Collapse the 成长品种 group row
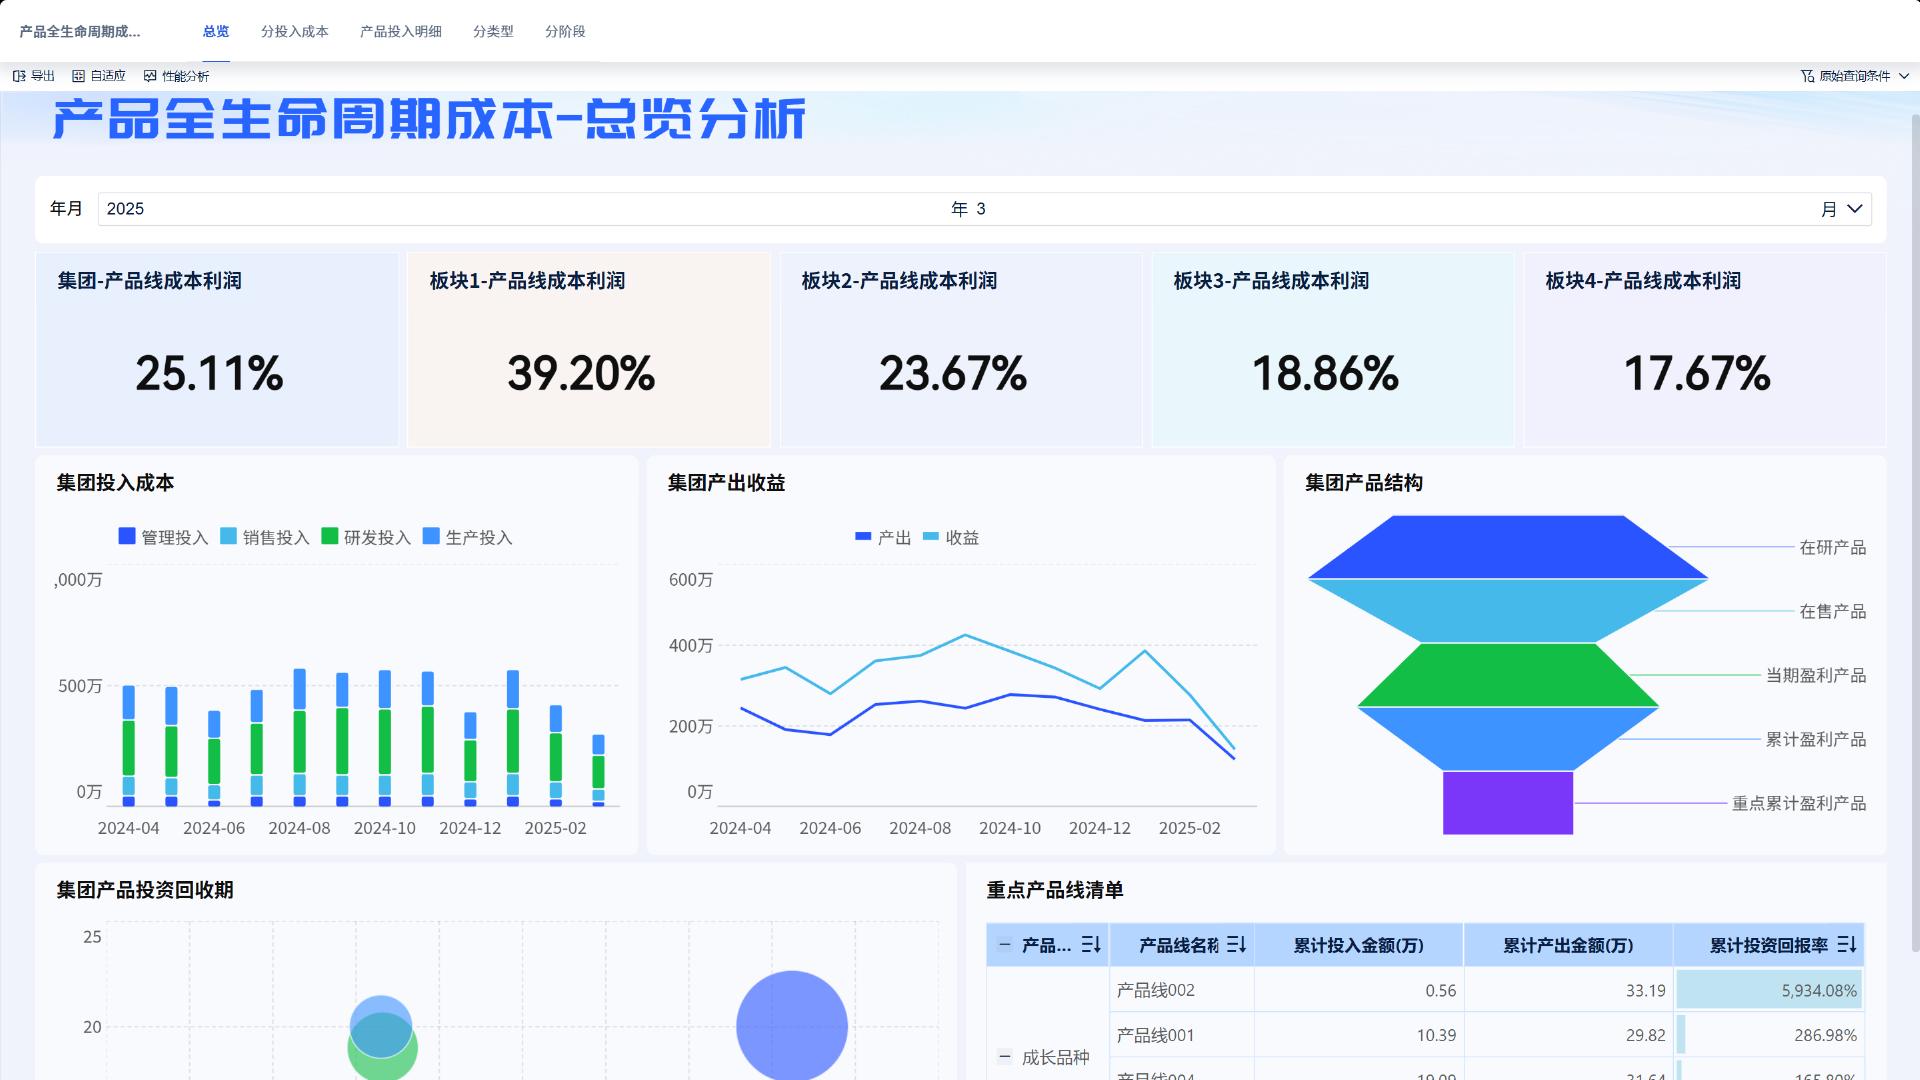This screenshot has width=1920, height=1080. coord(1003,1055)
